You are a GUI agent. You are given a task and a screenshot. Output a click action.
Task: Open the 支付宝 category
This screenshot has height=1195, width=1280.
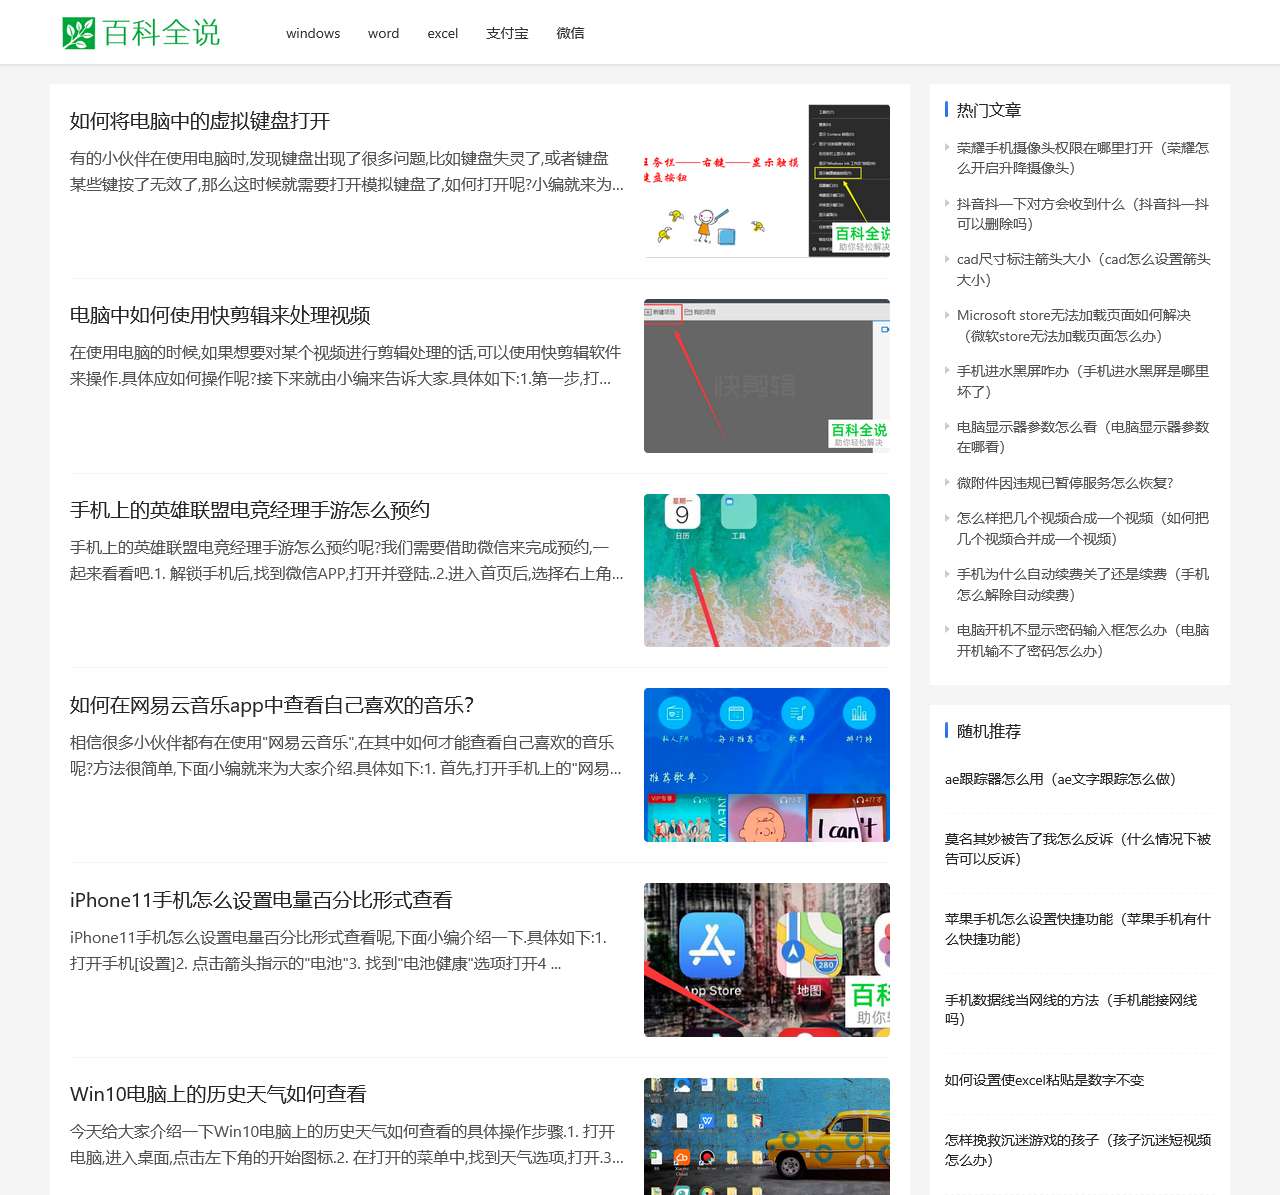(507, 33)
